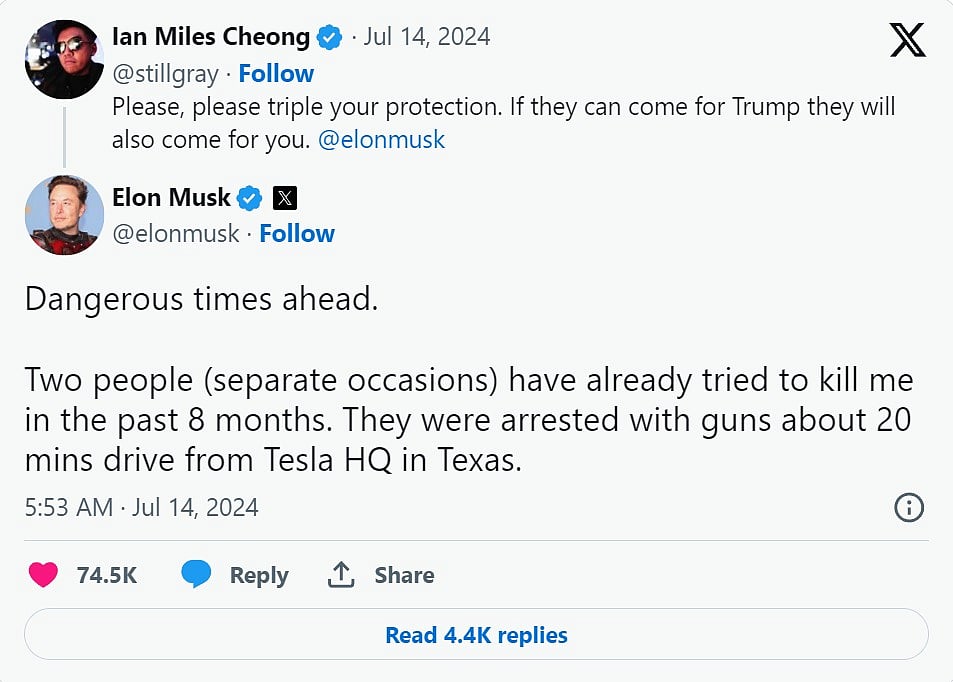This screenshot has width=953, height=682.
Task: Click the share arrow icon
Action: 341,575
